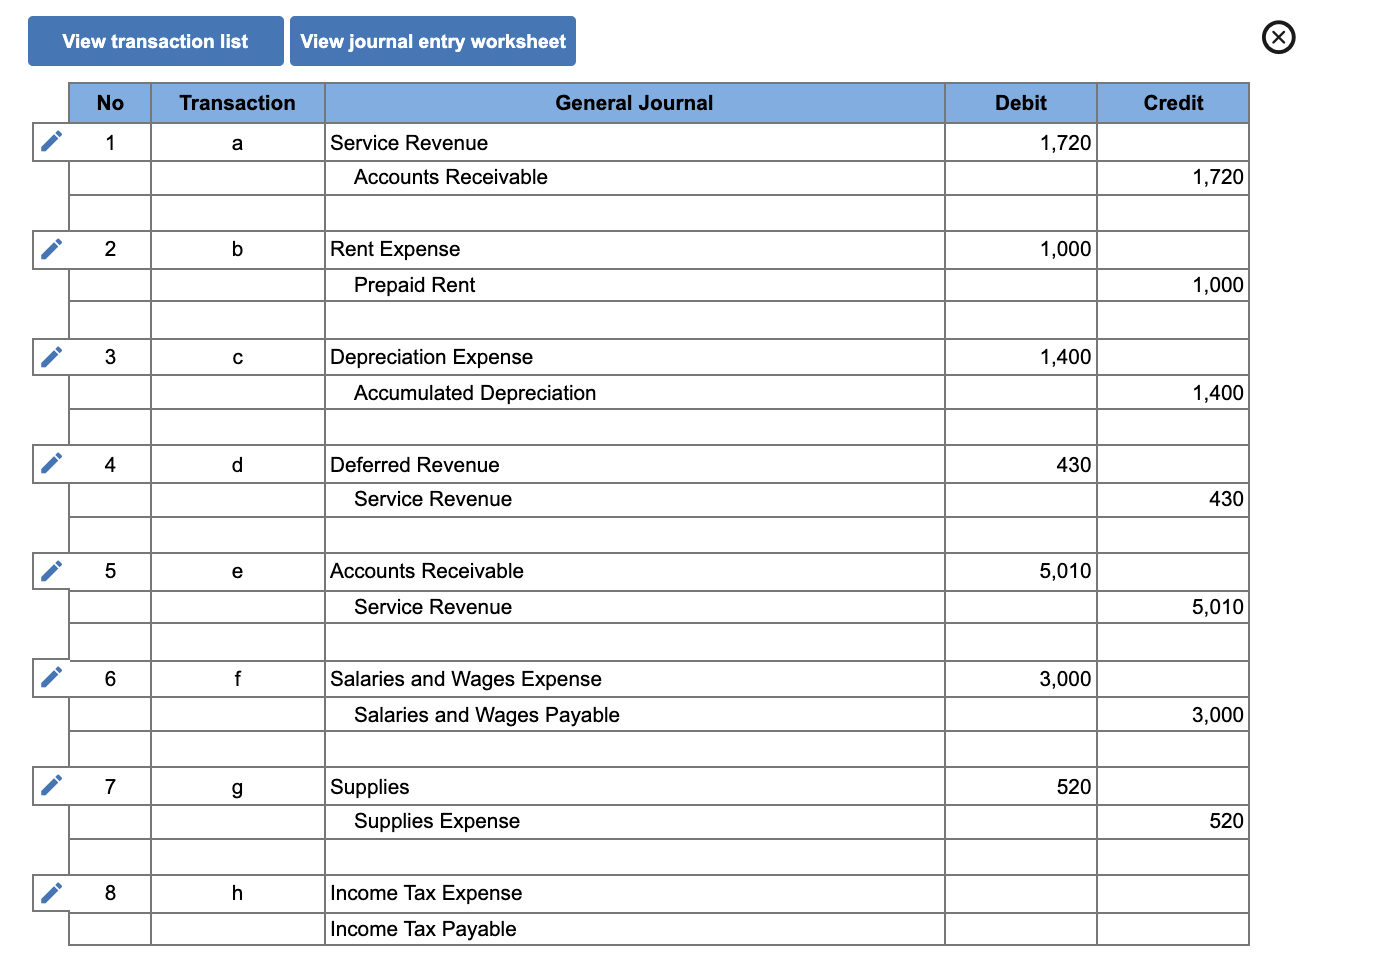Click transaction letter f
This screenshot has height=976, width=1390.
(x=238, y=679)
